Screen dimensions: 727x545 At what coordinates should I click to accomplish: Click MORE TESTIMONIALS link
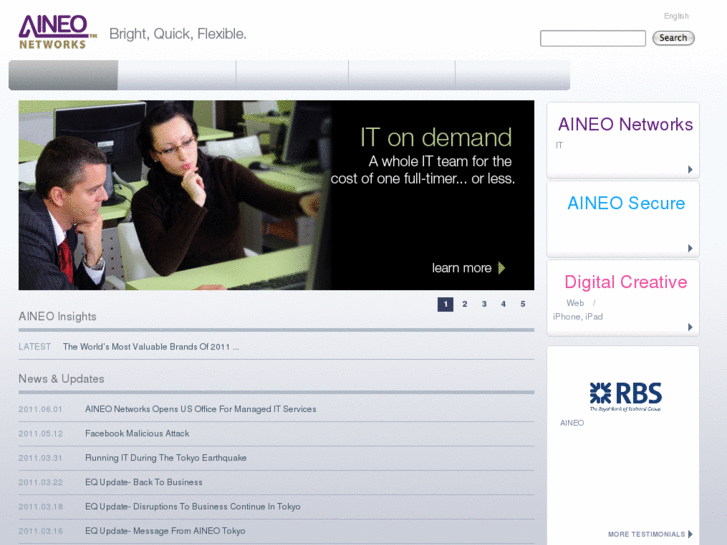[646, 534]
